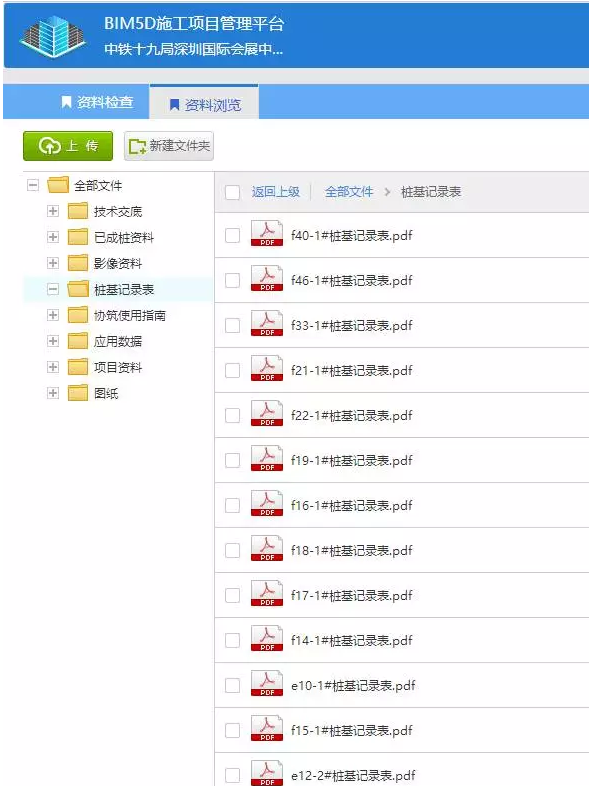Click the PDF icon of f22-1#桩基记录表.pdf

[x=267, y=413]
